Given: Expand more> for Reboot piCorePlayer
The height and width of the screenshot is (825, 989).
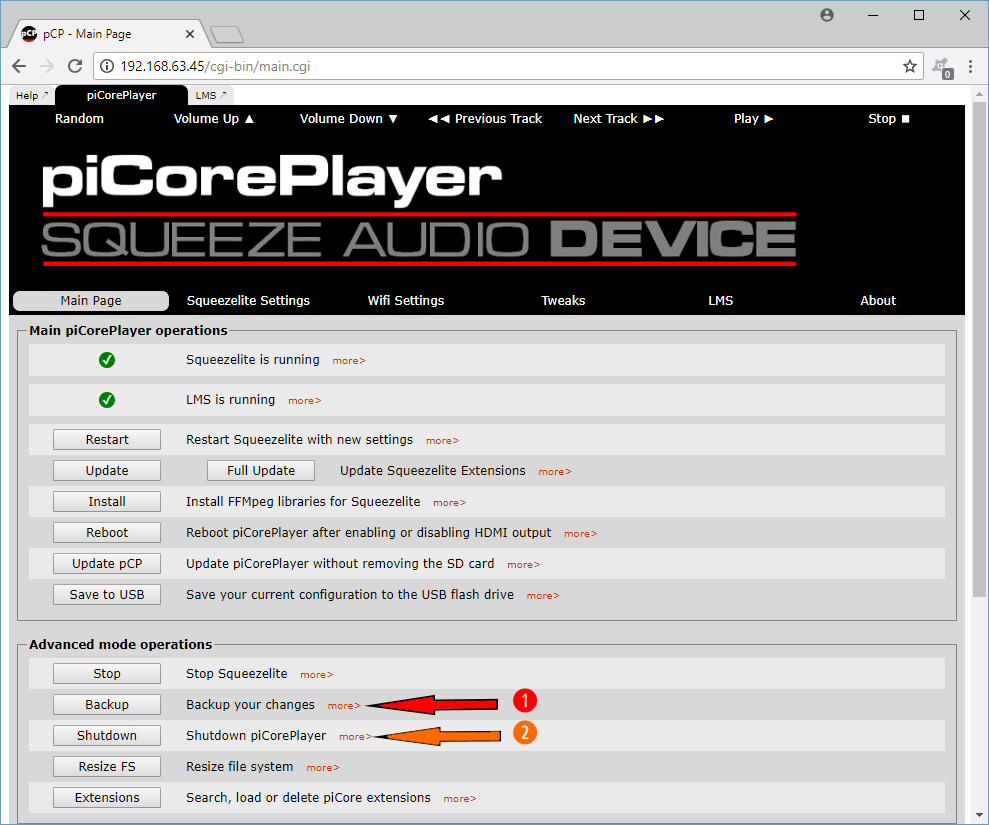Looking at the screenshot, I should coord(580,534).
